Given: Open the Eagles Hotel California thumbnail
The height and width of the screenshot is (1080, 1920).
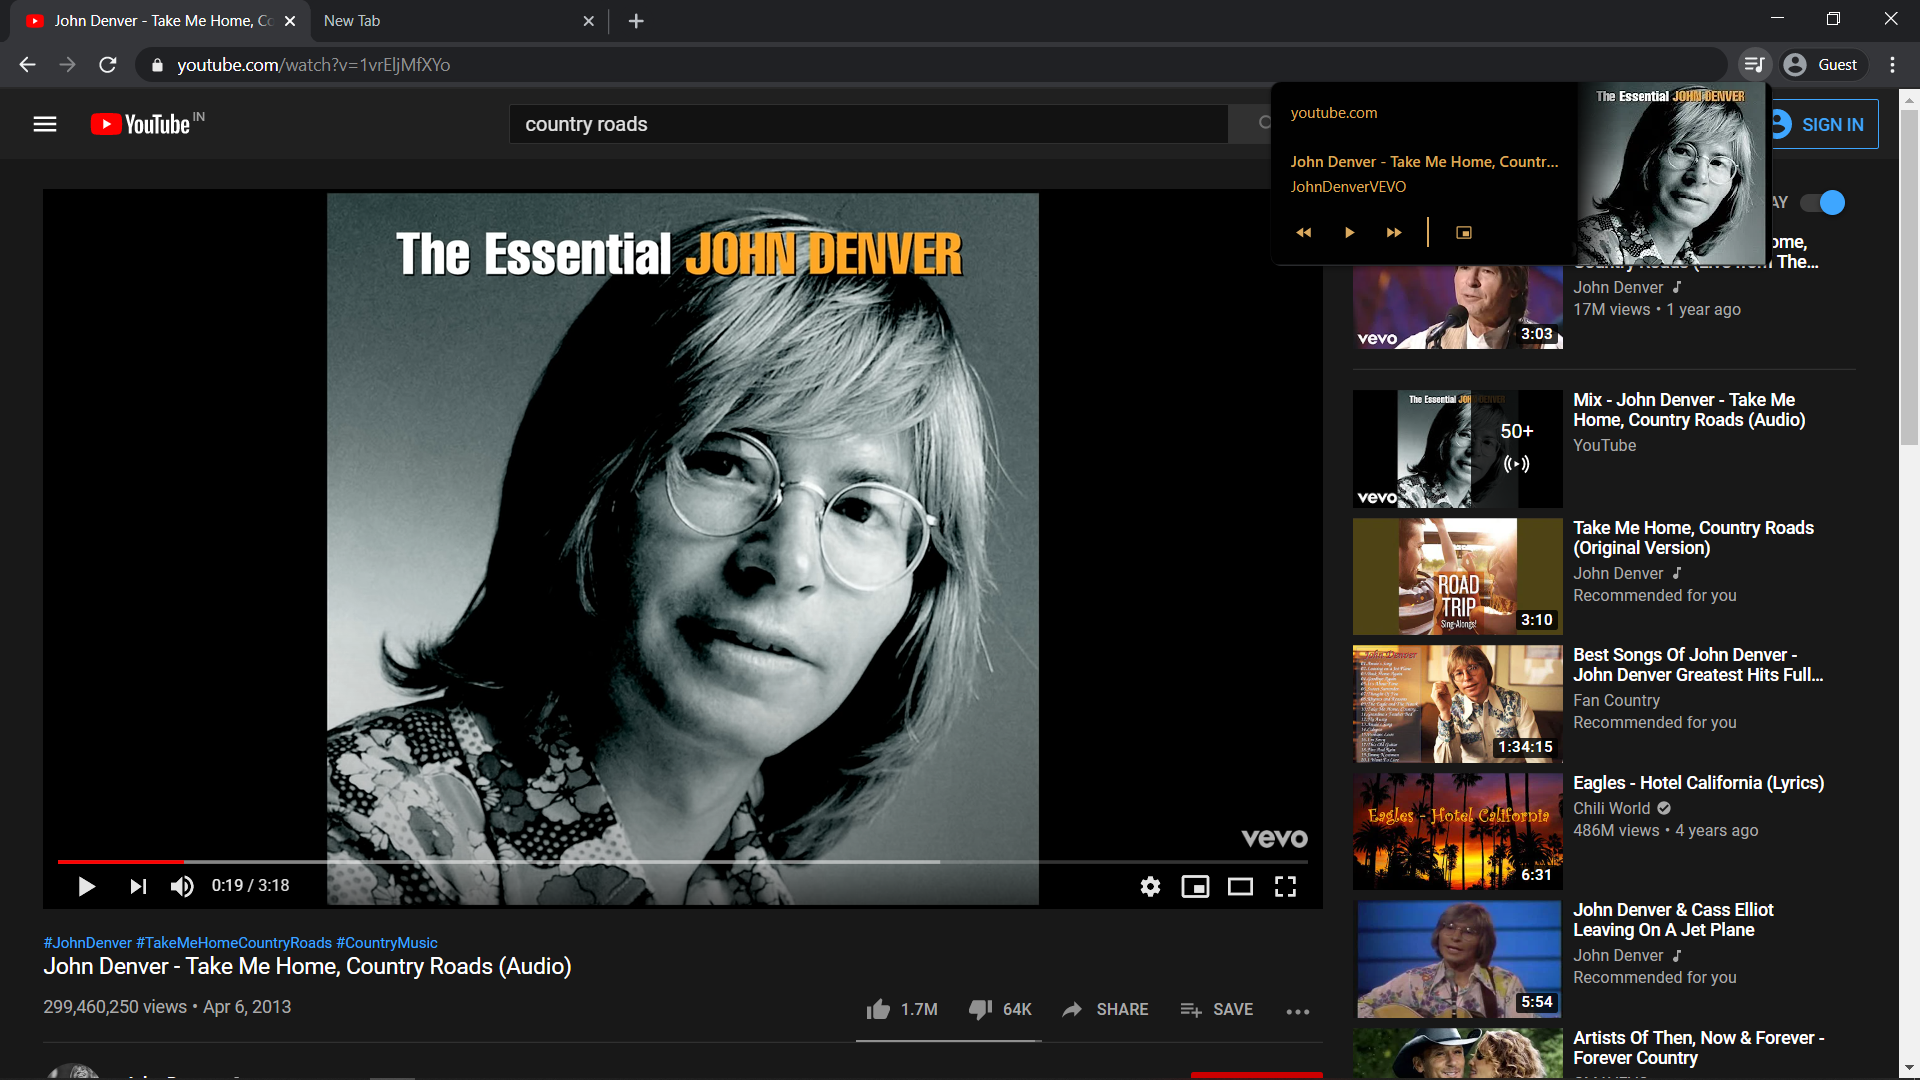Looking at the screenshot, I should tap(1457, 831).
